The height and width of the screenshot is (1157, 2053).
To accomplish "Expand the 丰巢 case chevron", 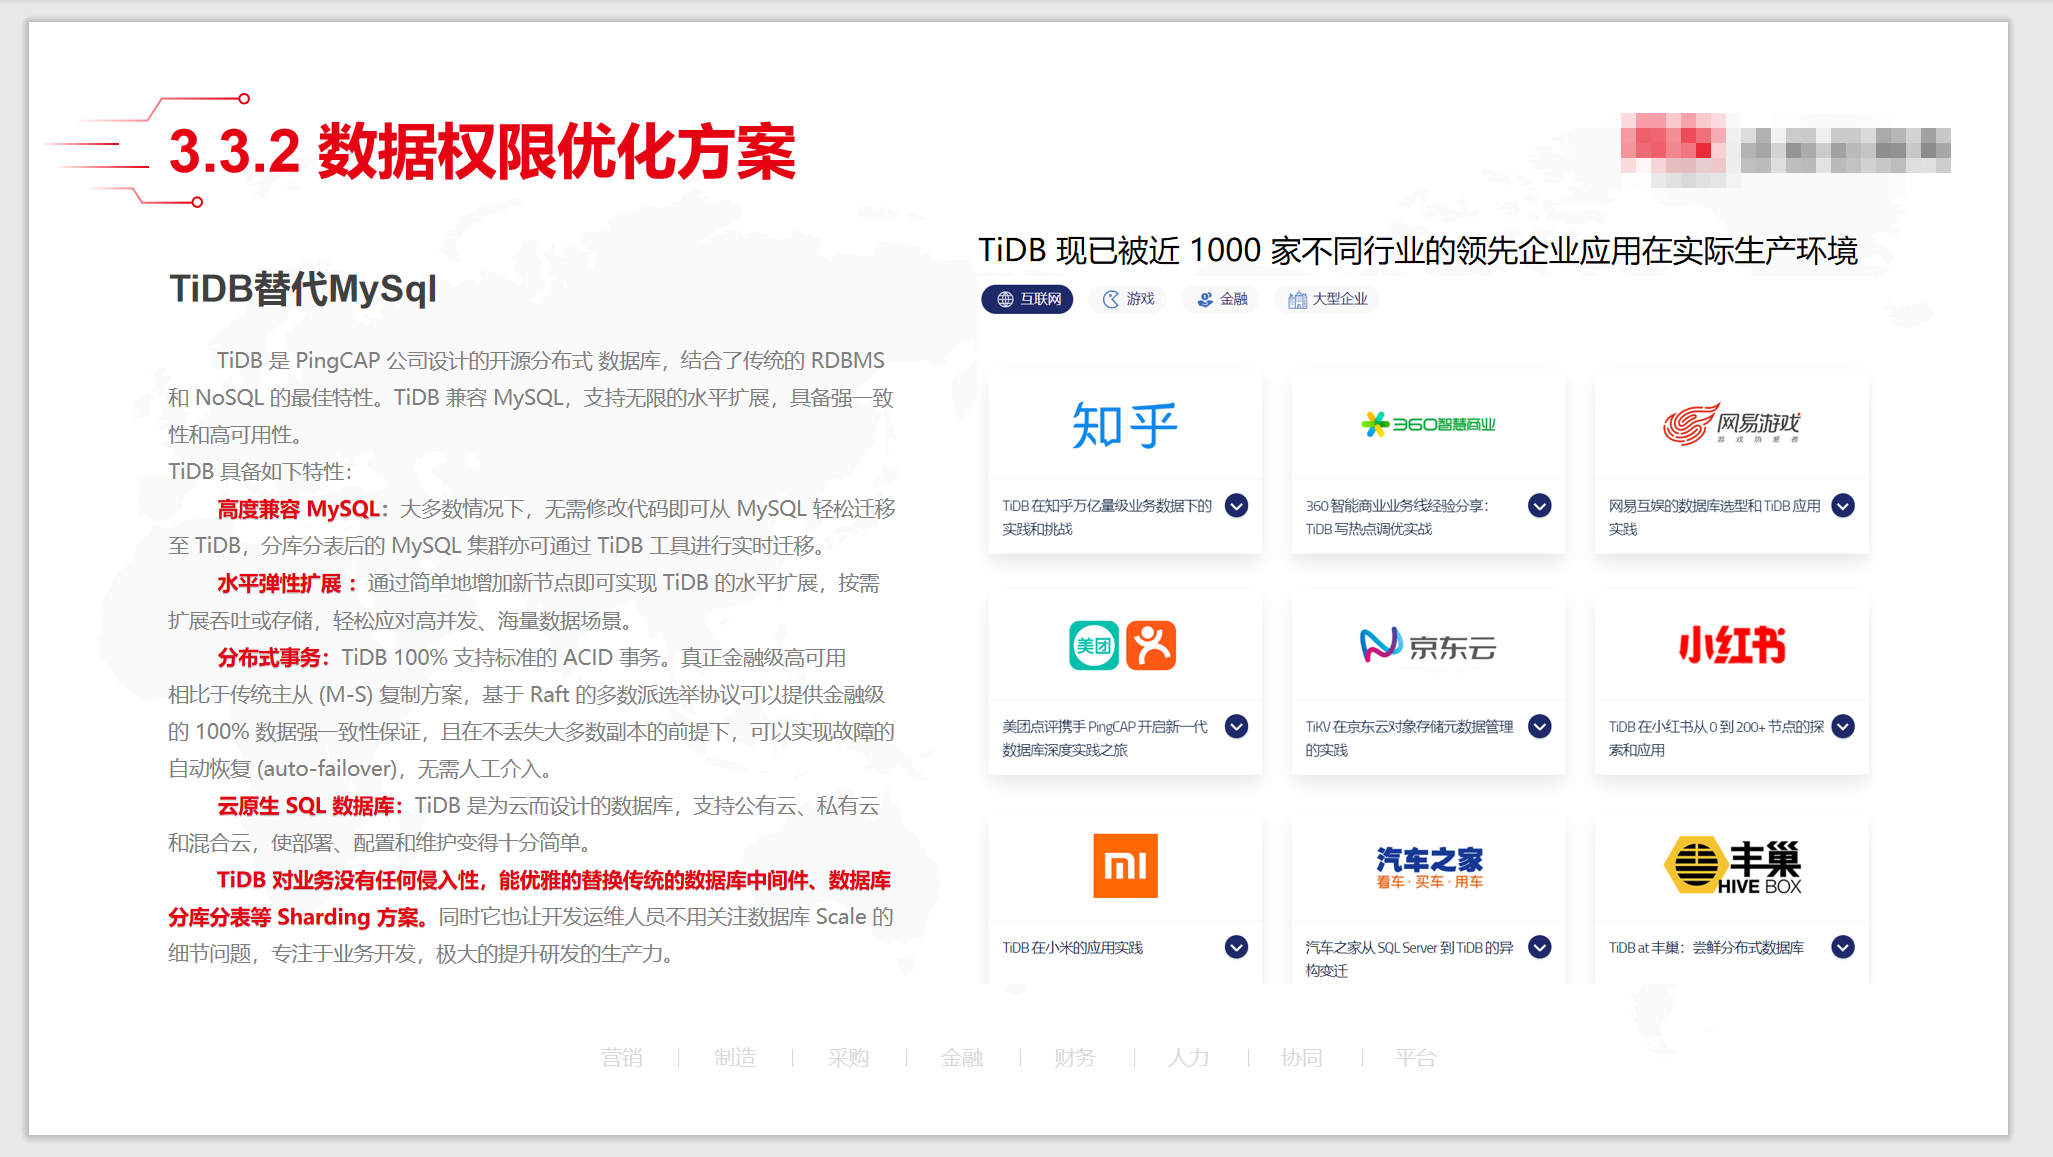I will pyautogui.click(x=1843, y=947).
